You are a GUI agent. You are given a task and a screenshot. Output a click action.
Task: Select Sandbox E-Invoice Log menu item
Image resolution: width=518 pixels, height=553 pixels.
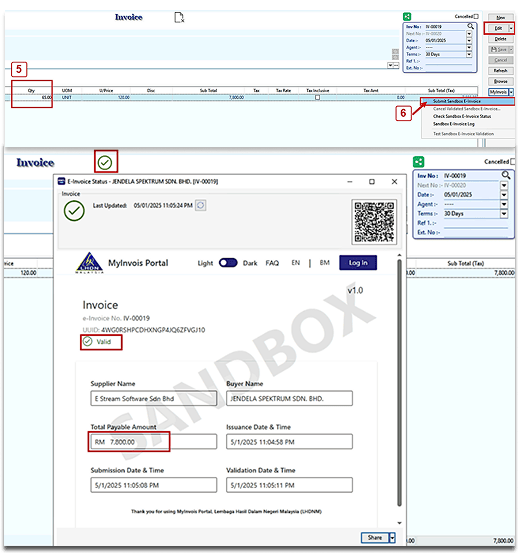[468, 124]
